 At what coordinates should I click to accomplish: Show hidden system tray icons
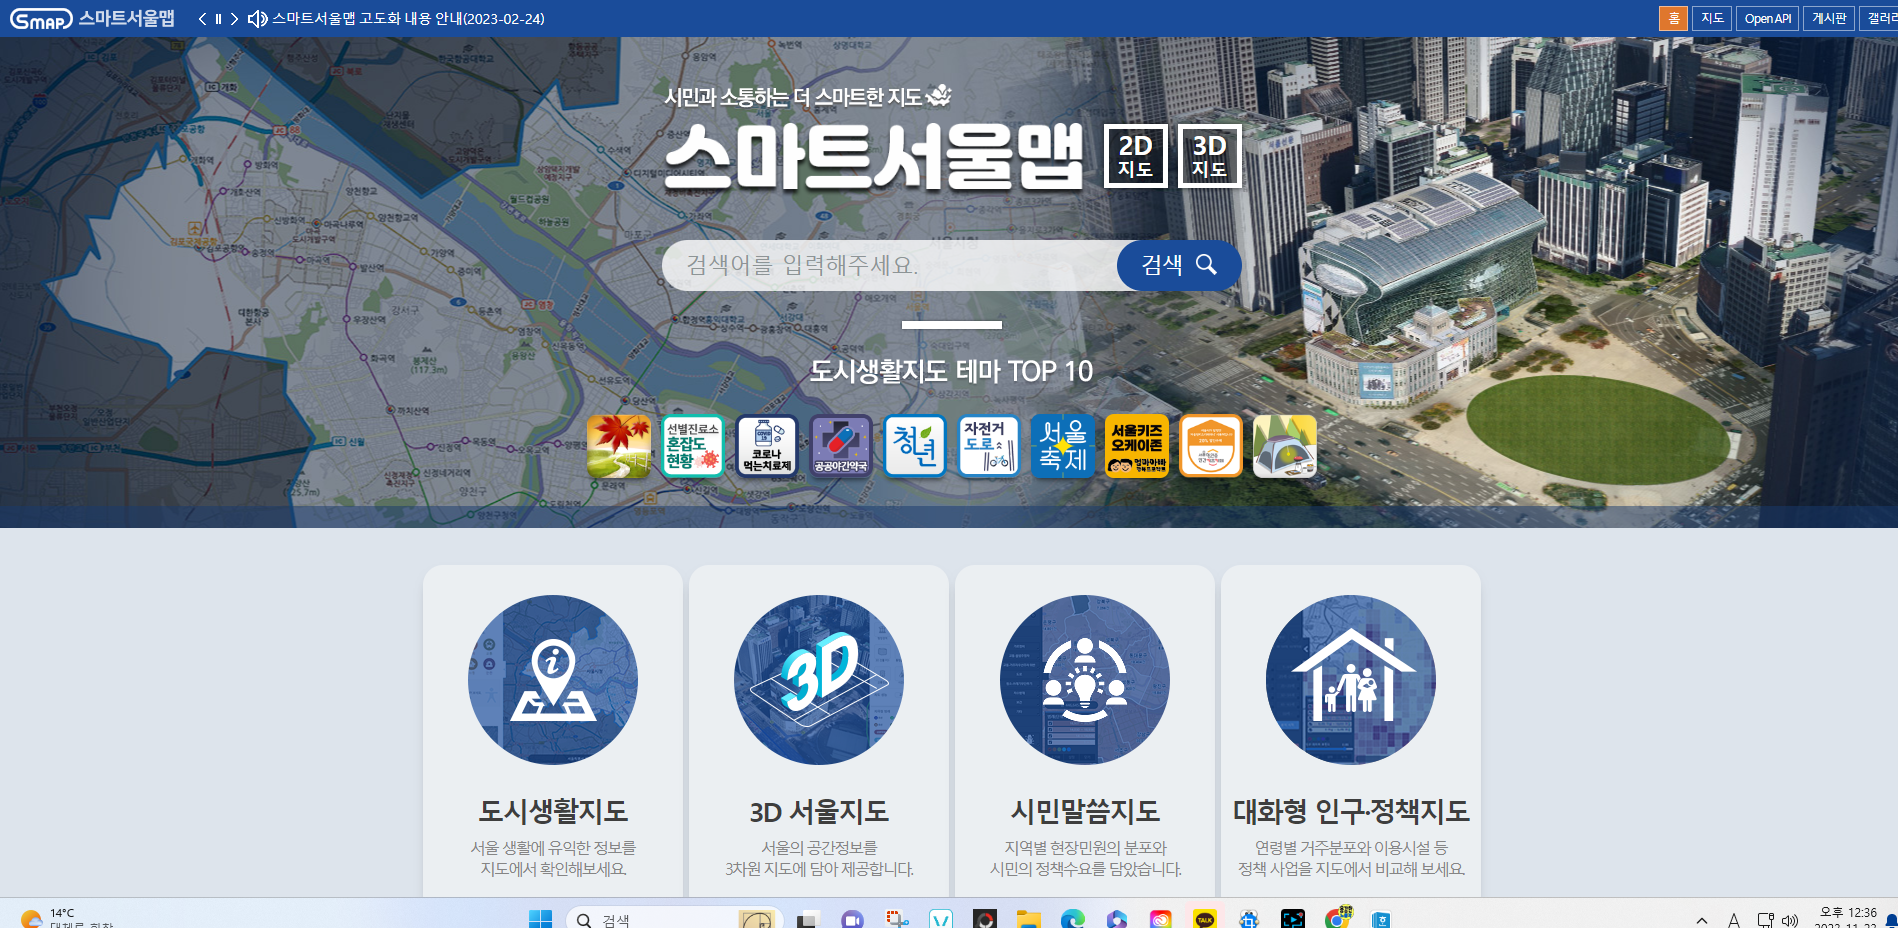[1701, 920]
